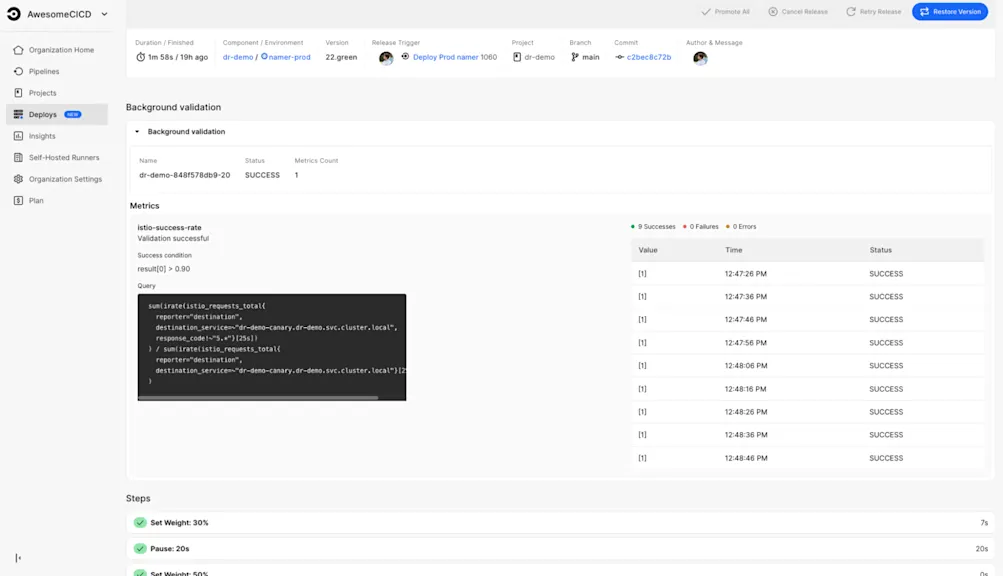Collapse the sidebar with bottom arrow icon
The width and height of the screenshot is (1003, 576).
click(18, 558)
